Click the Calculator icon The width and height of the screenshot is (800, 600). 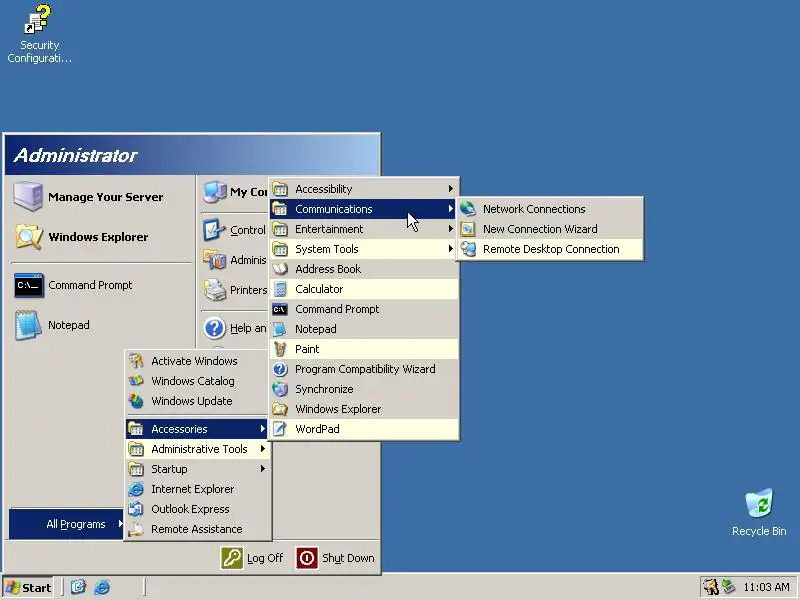click(280, 289)
